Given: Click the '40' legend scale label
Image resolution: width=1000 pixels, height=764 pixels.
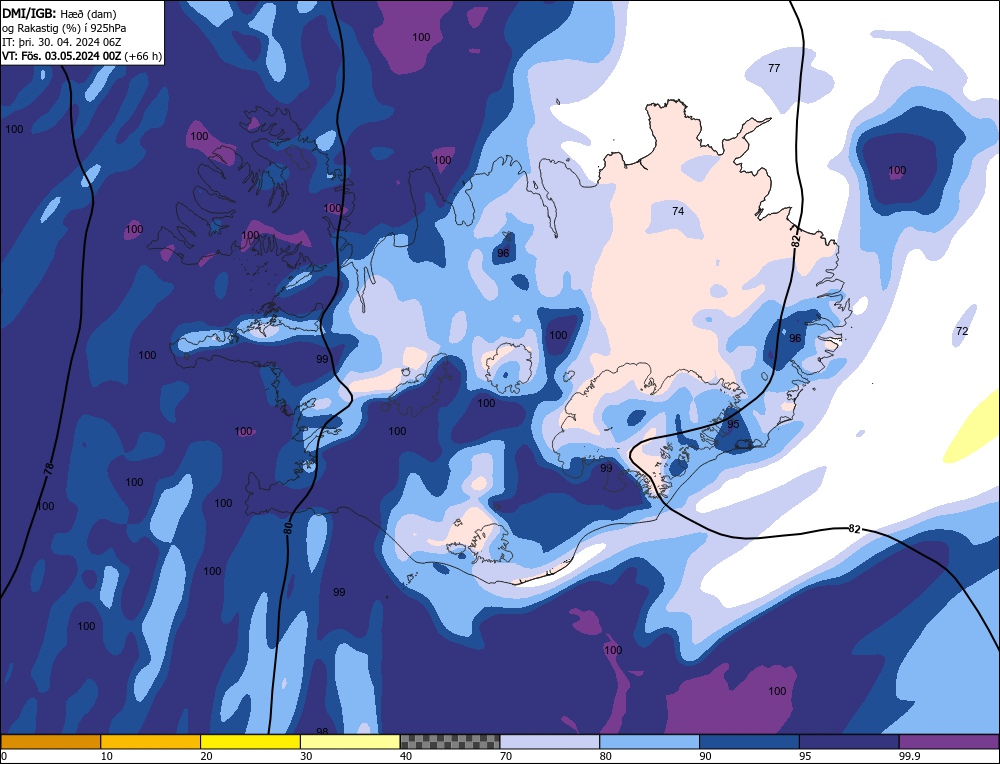Looking at the screenshot, I should (406, 756).
